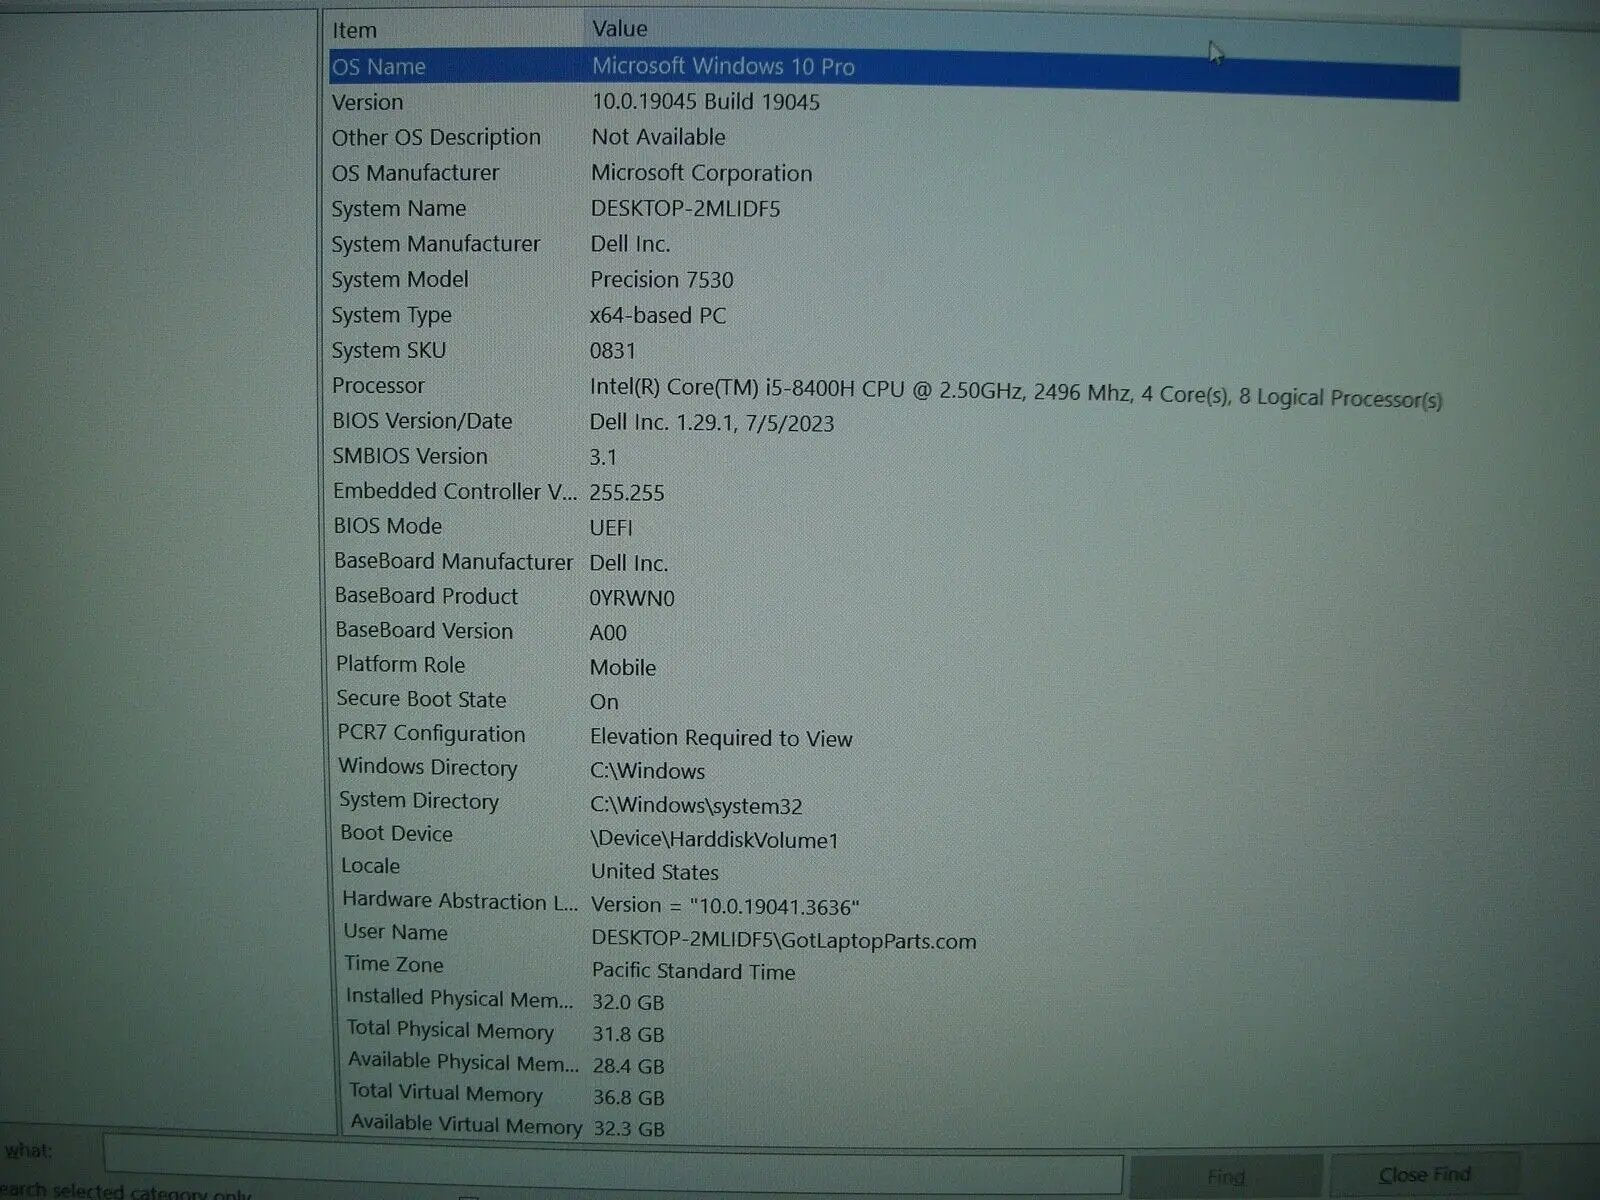Select the OS Name row
The width and height of the screenshot is (1600, 1200).
coord(894,73)
